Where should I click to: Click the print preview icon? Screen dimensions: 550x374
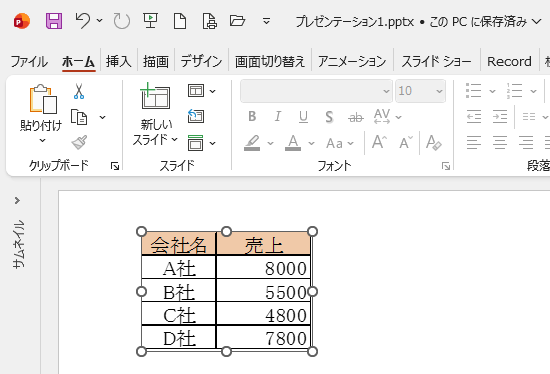click(x=209, y=21)
